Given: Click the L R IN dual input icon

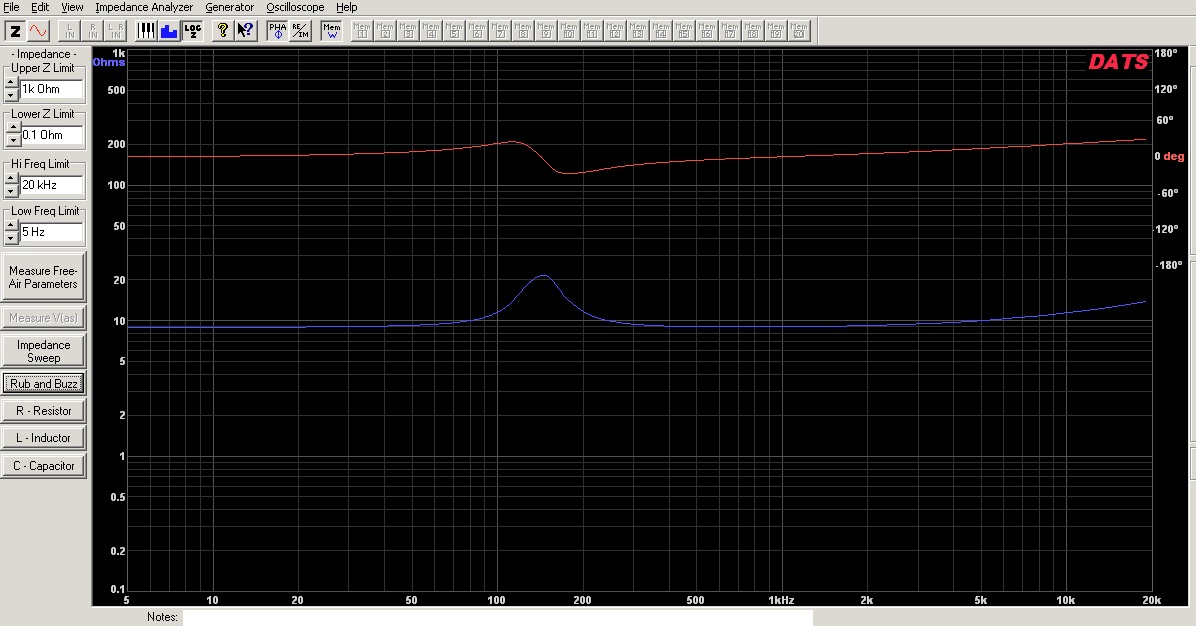Looking at the screenshot, I should click(x=116, y=31).
